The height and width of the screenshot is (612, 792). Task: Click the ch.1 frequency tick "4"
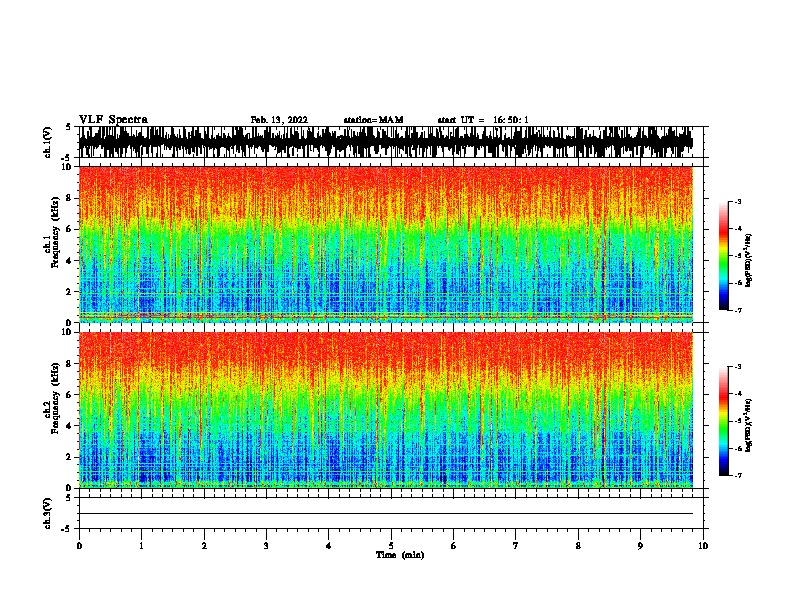69,261
